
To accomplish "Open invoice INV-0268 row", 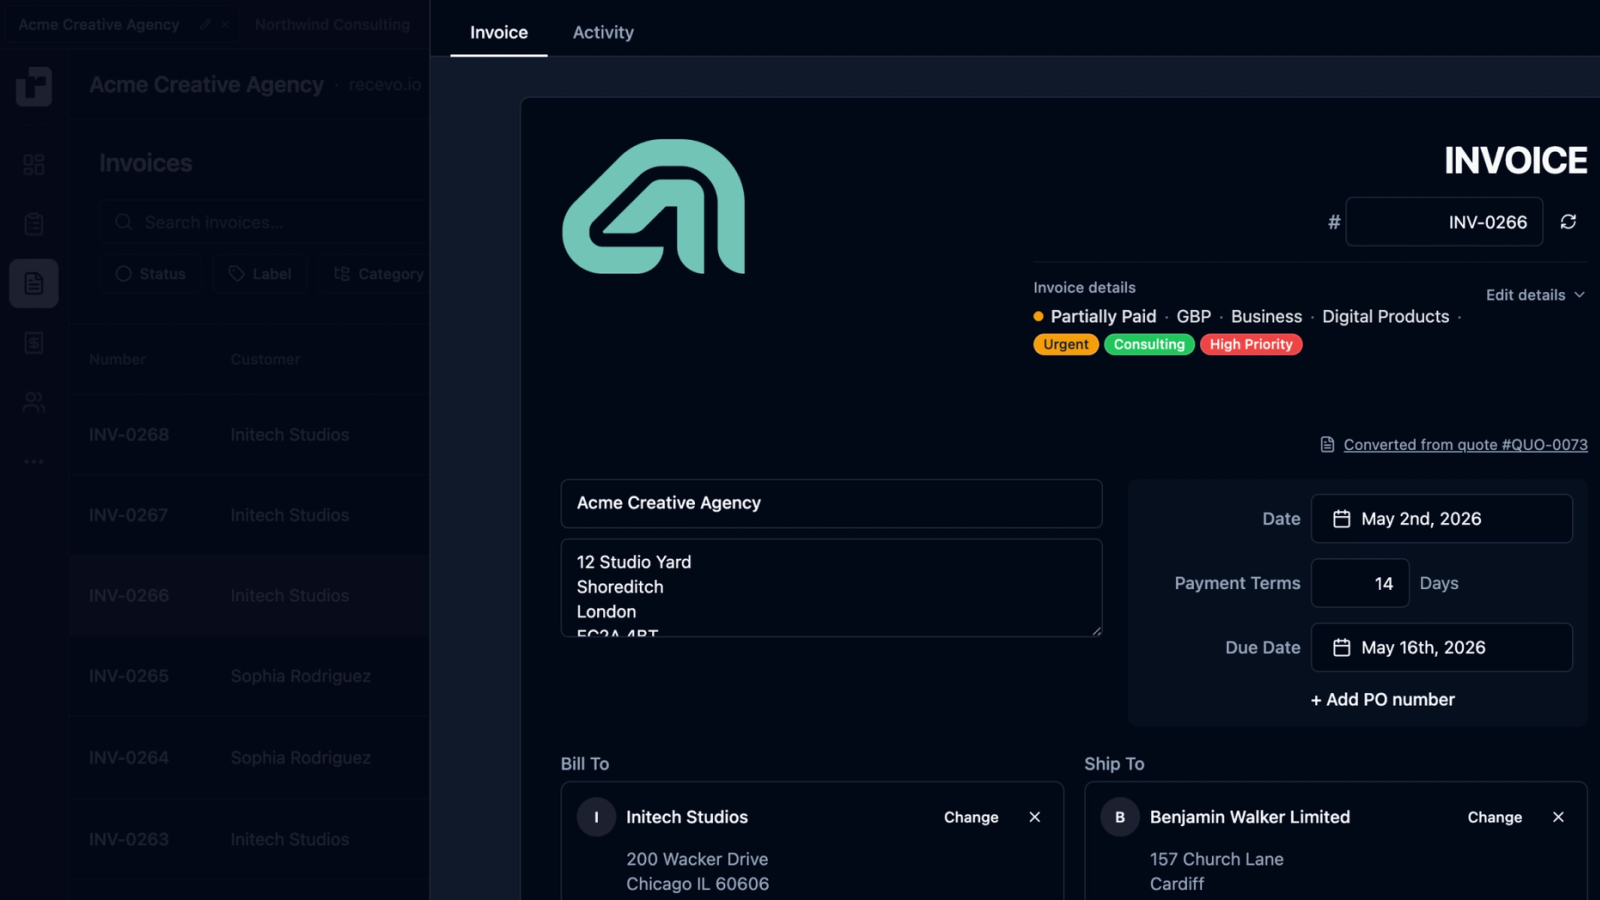I will pos(250,435).
